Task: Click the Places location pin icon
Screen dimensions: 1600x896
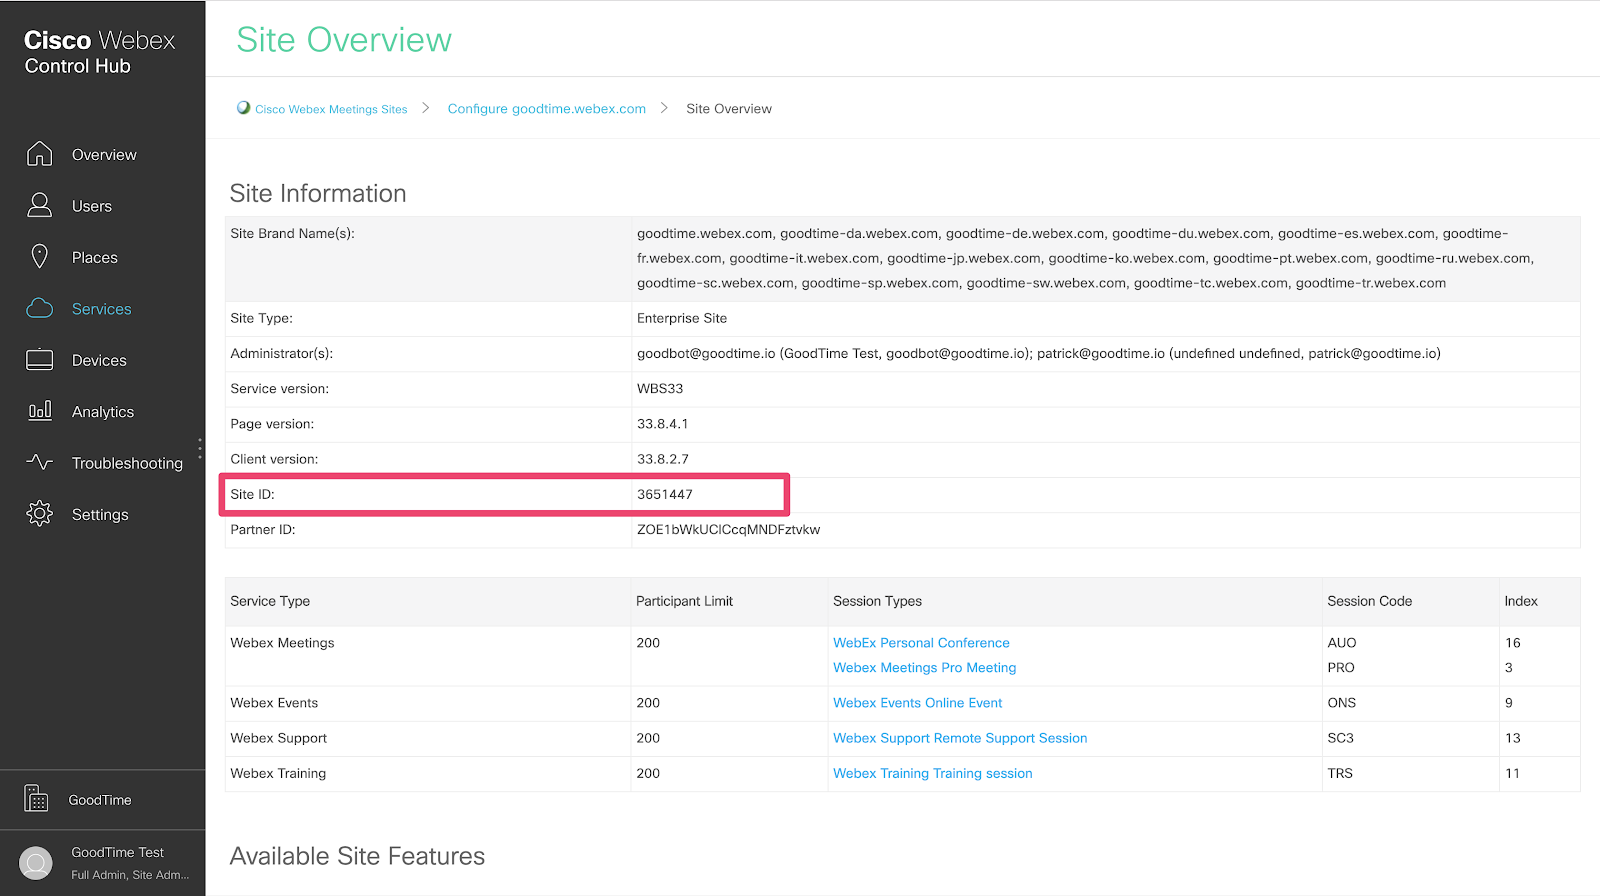Action: 40,257
